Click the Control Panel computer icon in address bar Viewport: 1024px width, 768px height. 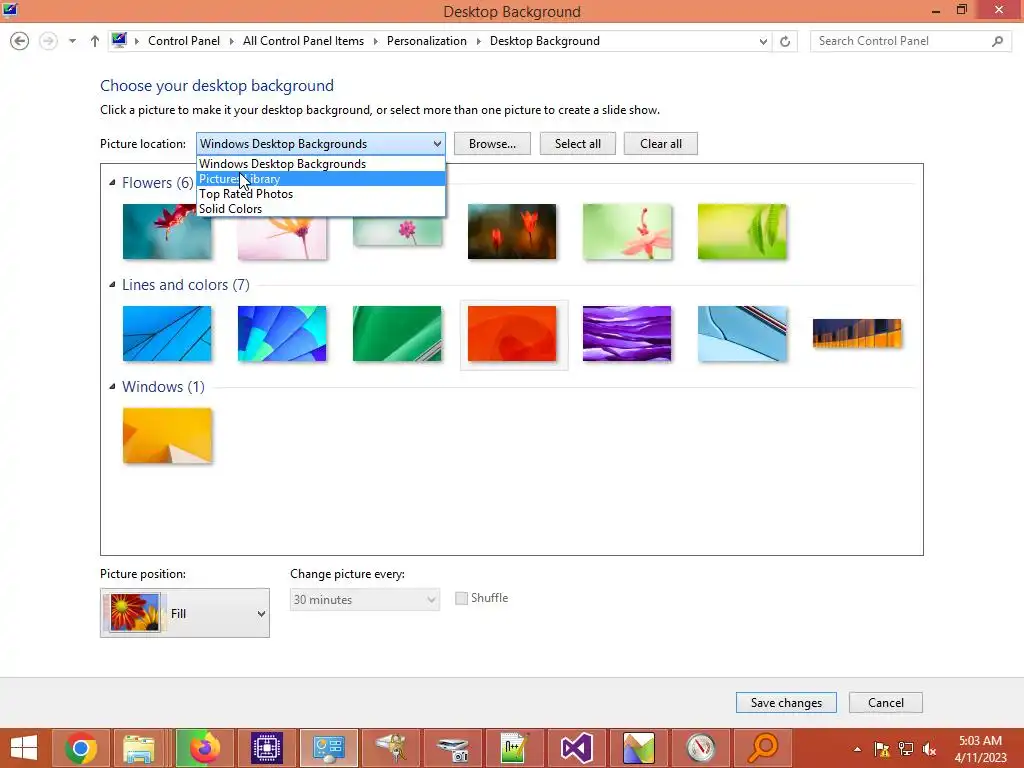[119, 40]
